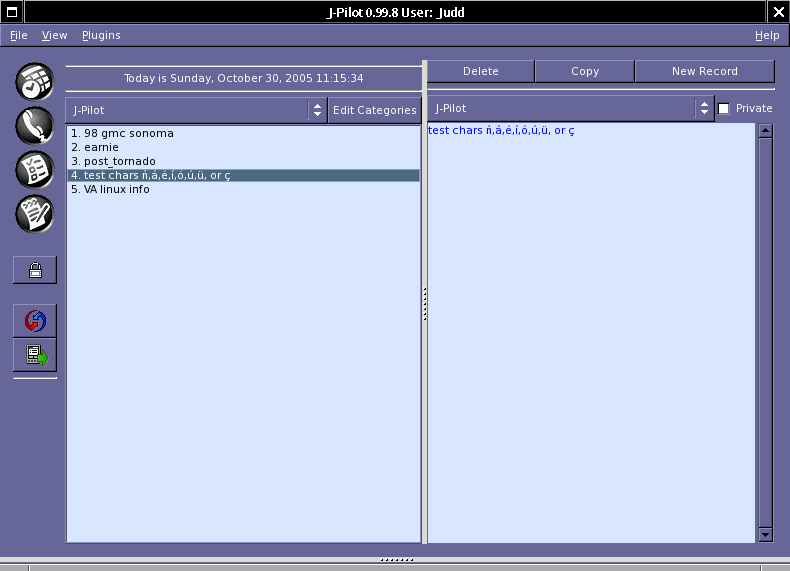Start sync with red-blue arrows icon
Image resolution: width=790 pixels, height=571 pixels.
[x=35, y=321]
